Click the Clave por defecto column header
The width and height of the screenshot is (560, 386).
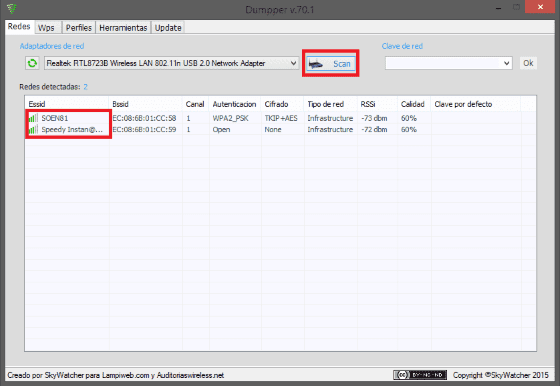[476, 104]
